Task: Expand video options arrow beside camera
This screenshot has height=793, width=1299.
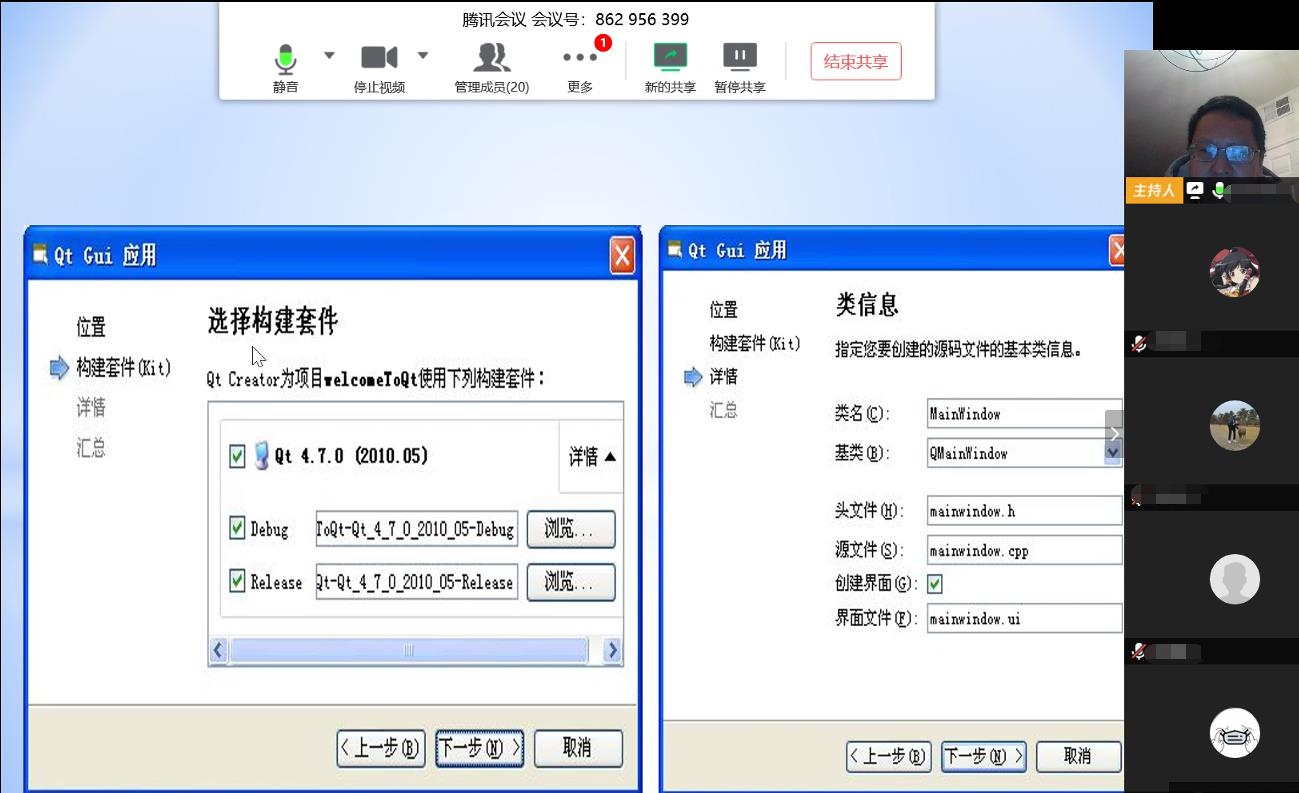Action: tap(423, 55)
